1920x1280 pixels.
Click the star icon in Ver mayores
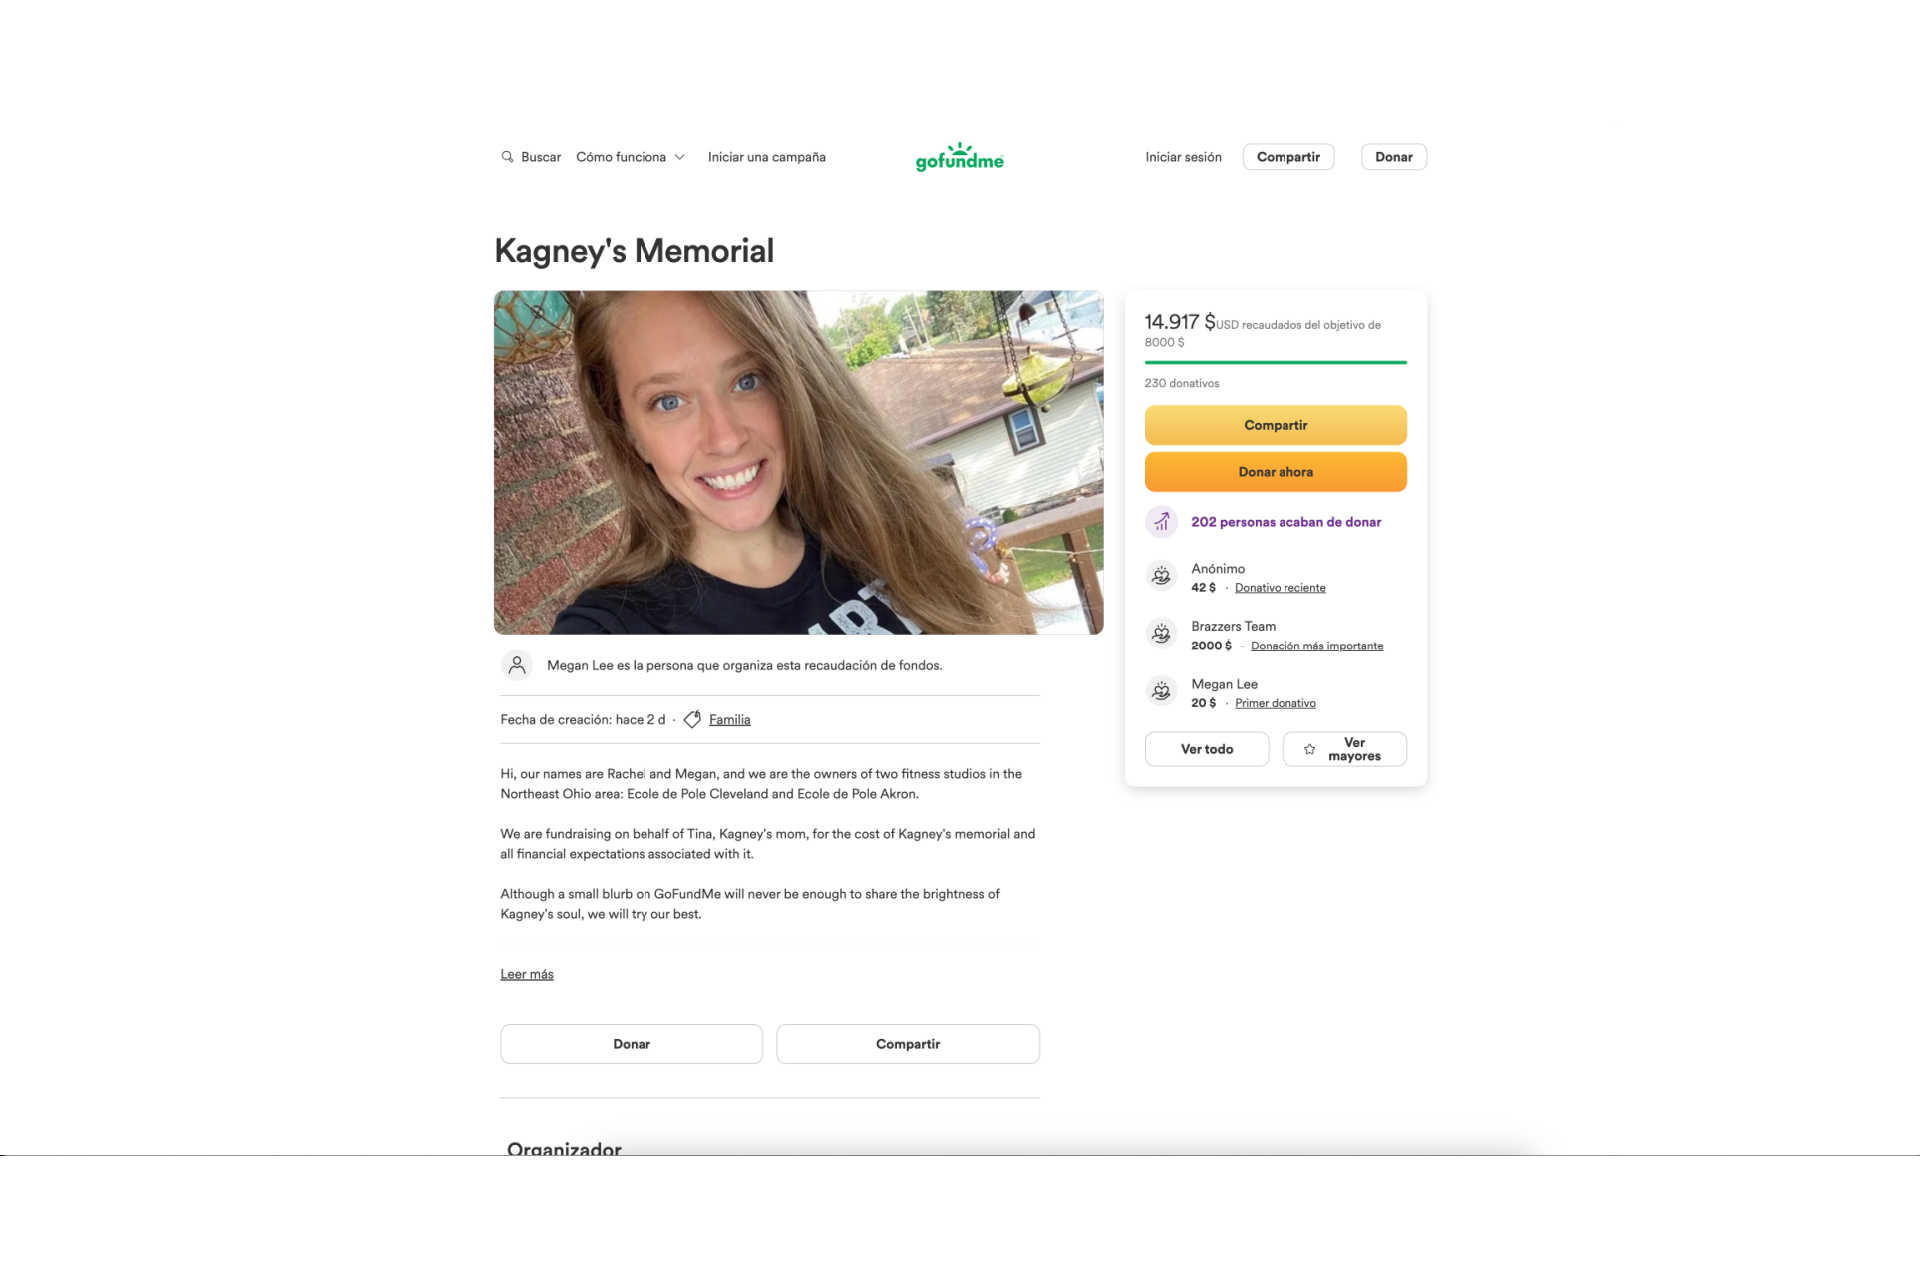(1309, 749)
